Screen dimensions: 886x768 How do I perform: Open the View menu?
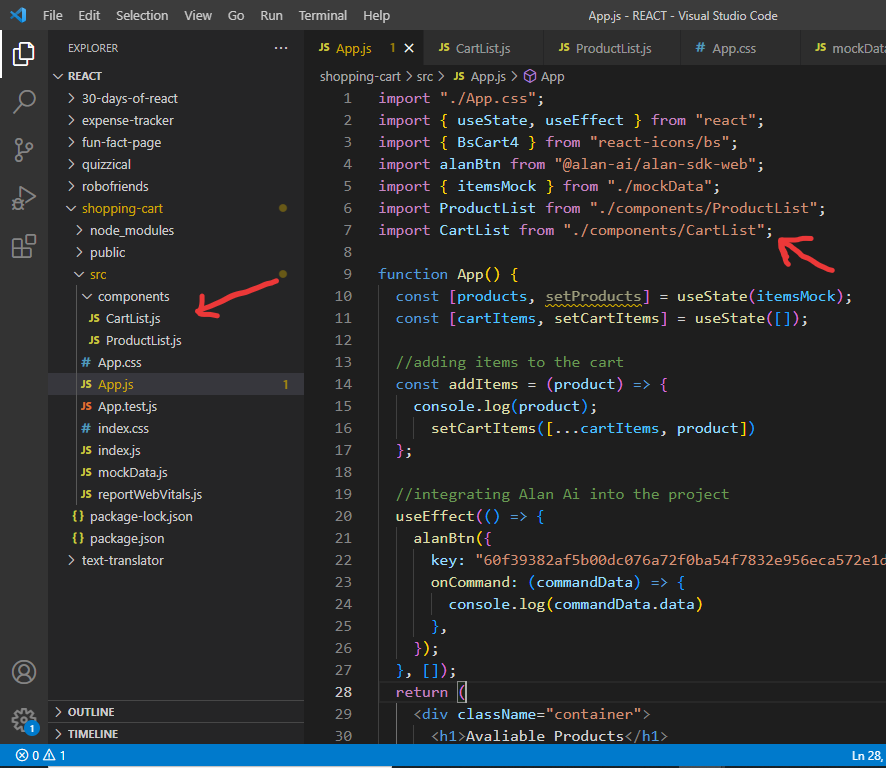(x=198, y=15)
